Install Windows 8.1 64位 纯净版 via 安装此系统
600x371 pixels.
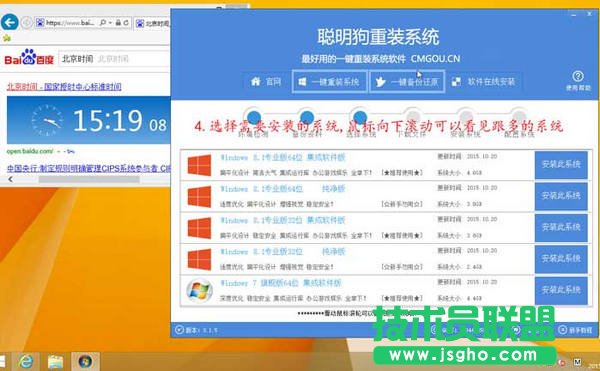click(x=561, y=196)
